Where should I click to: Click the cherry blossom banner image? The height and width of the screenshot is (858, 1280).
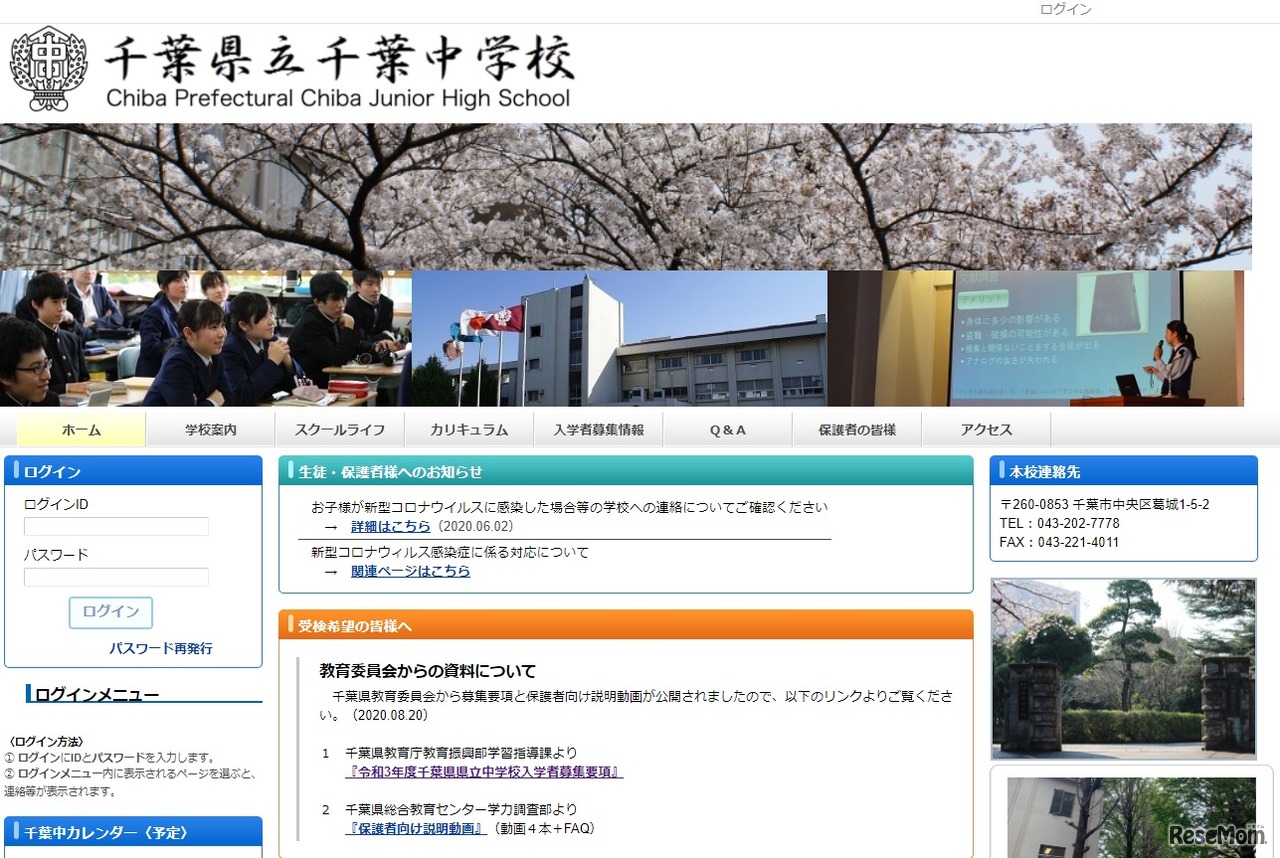click(x=626, y=196)
